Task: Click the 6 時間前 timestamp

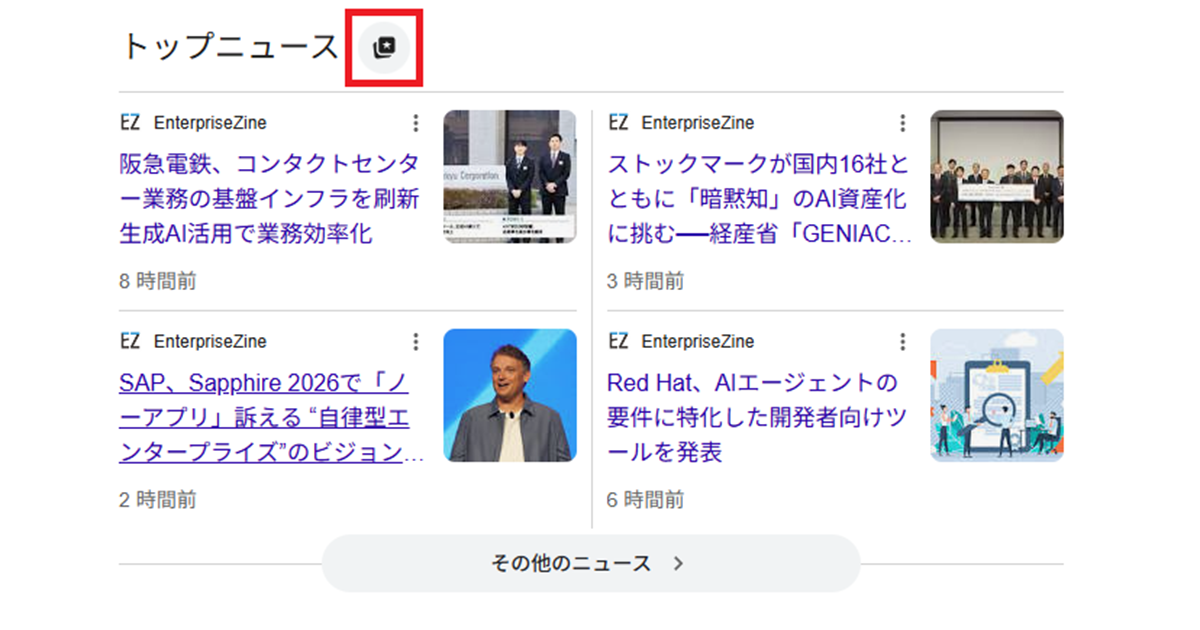Action: pos(646,500)
